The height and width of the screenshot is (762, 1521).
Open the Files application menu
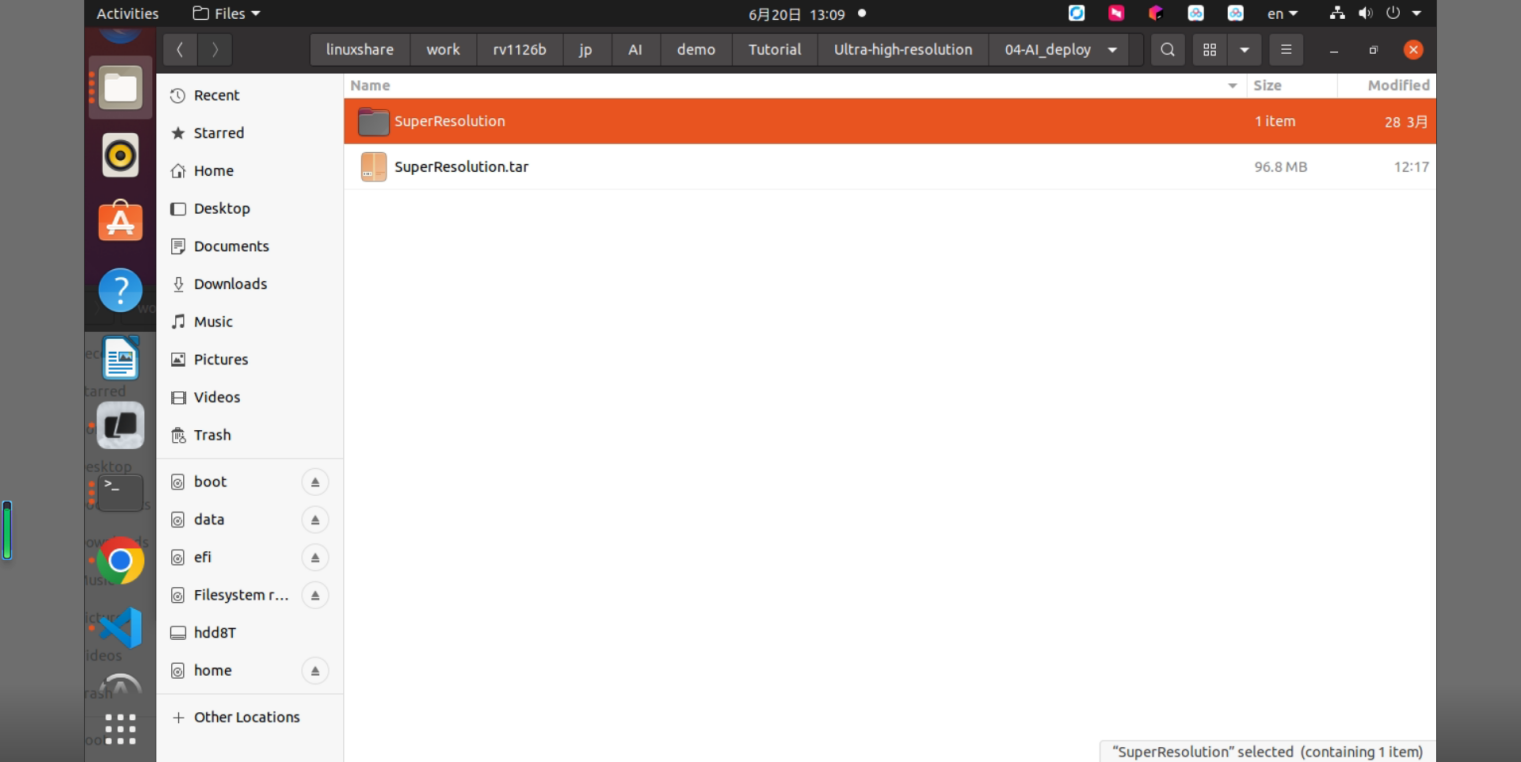coord(226,13)
